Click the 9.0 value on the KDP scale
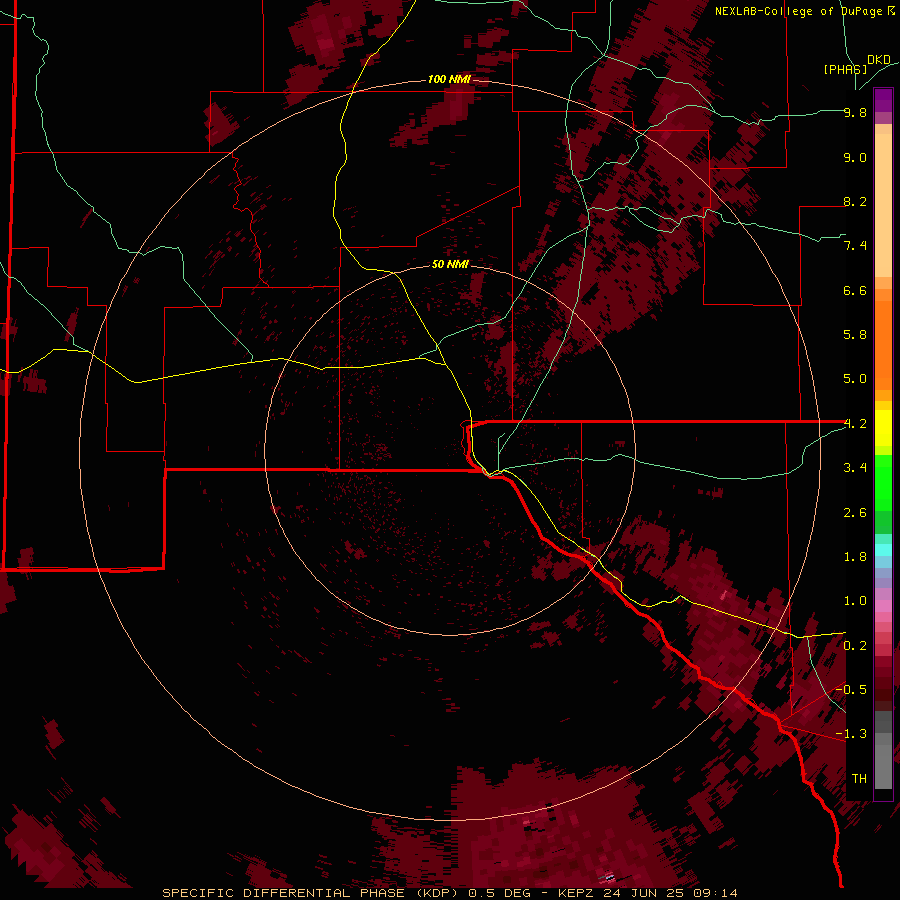This screenshot has width=900, height=900. 855,158
